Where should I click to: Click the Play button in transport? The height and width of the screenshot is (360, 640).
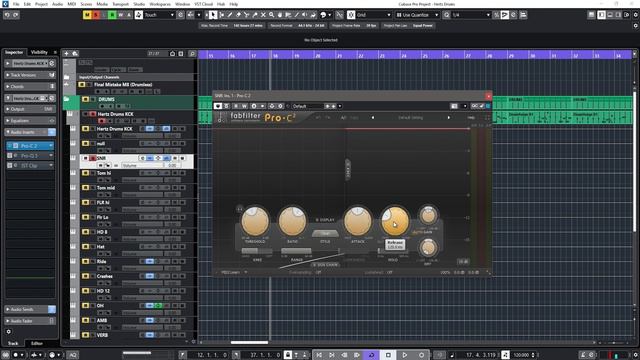pos(404,355)
